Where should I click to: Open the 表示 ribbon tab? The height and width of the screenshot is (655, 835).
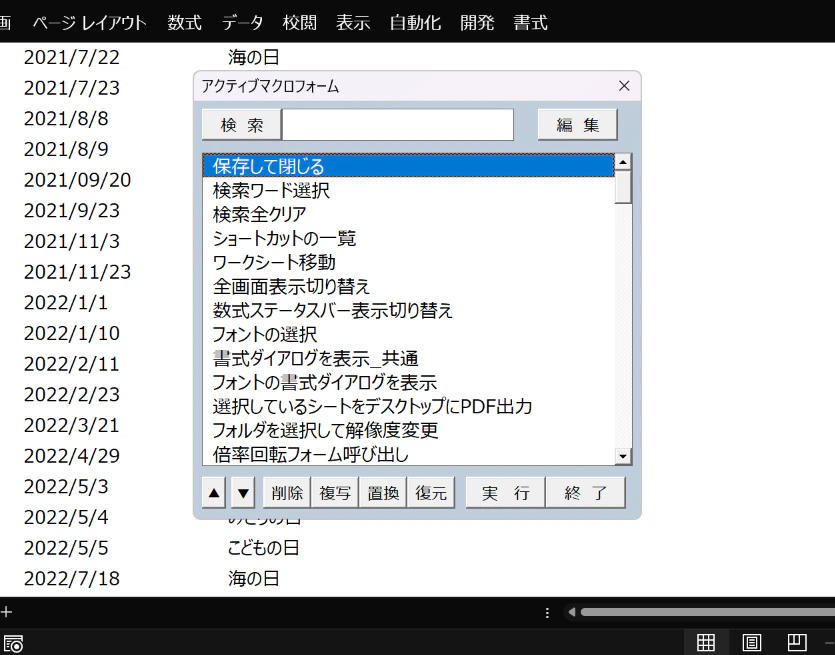click(x=353, y=23)
